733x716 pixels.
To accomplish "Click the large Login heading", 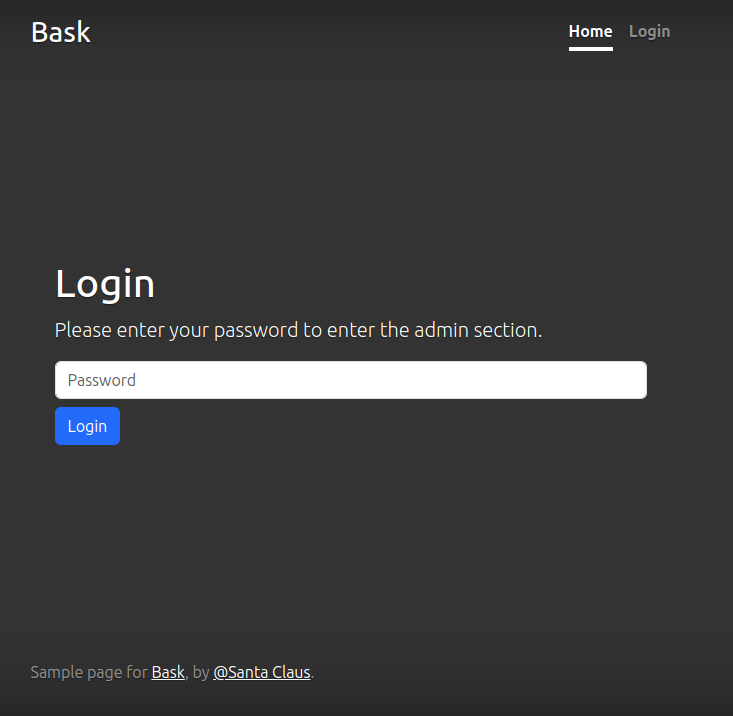I will tap(105, 284).
